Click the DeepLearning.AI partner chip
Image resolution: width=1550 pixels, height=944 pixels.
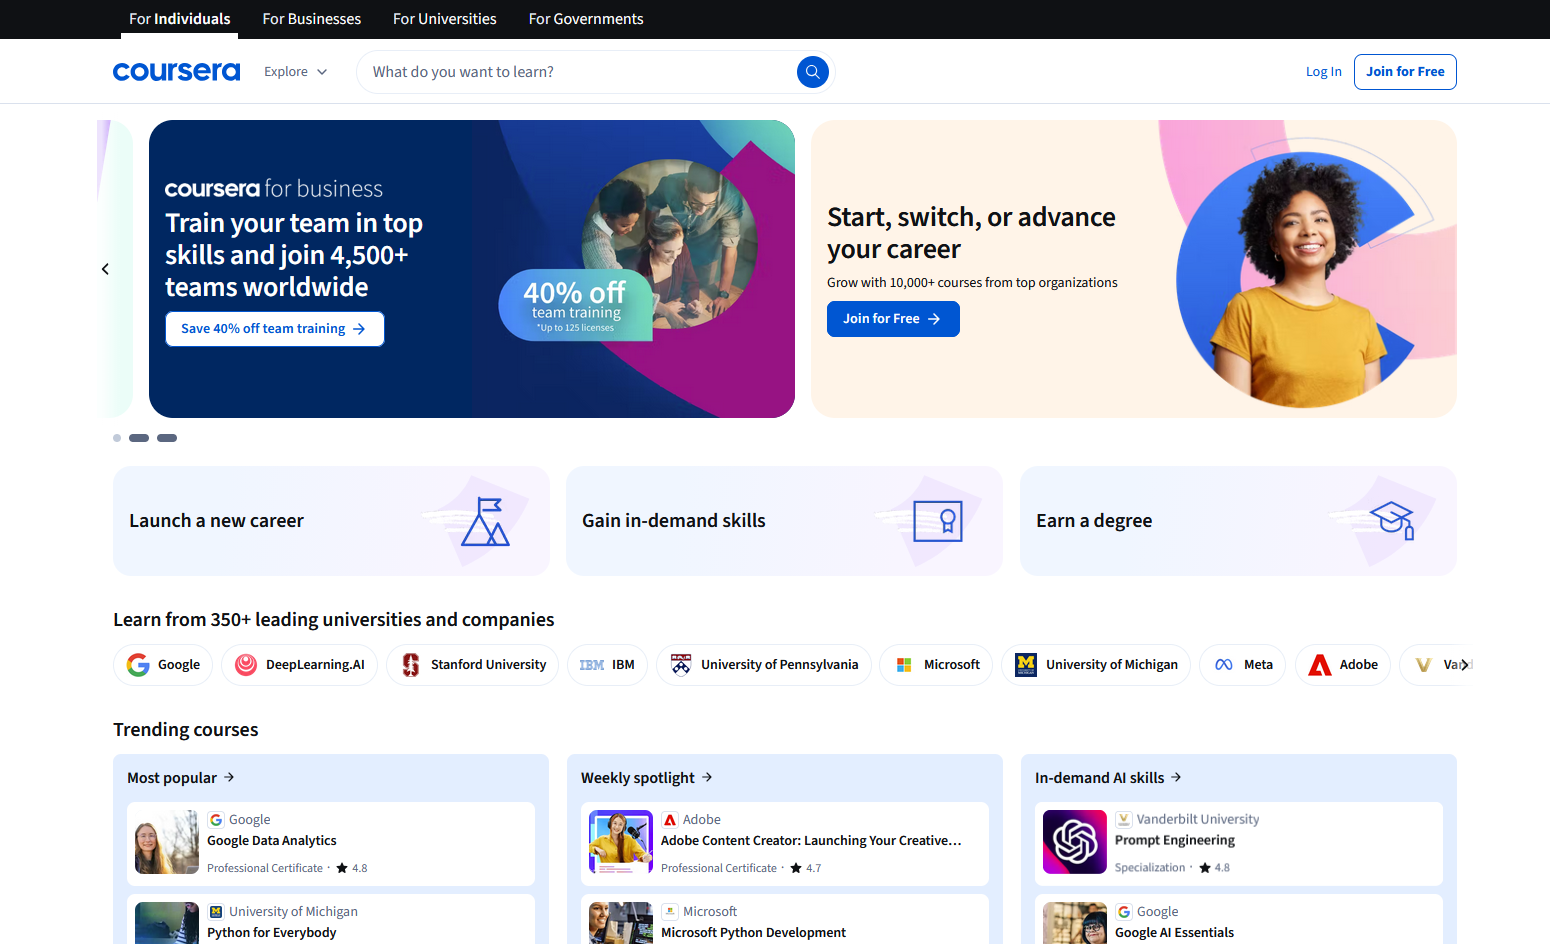click(x=299, y=665)
